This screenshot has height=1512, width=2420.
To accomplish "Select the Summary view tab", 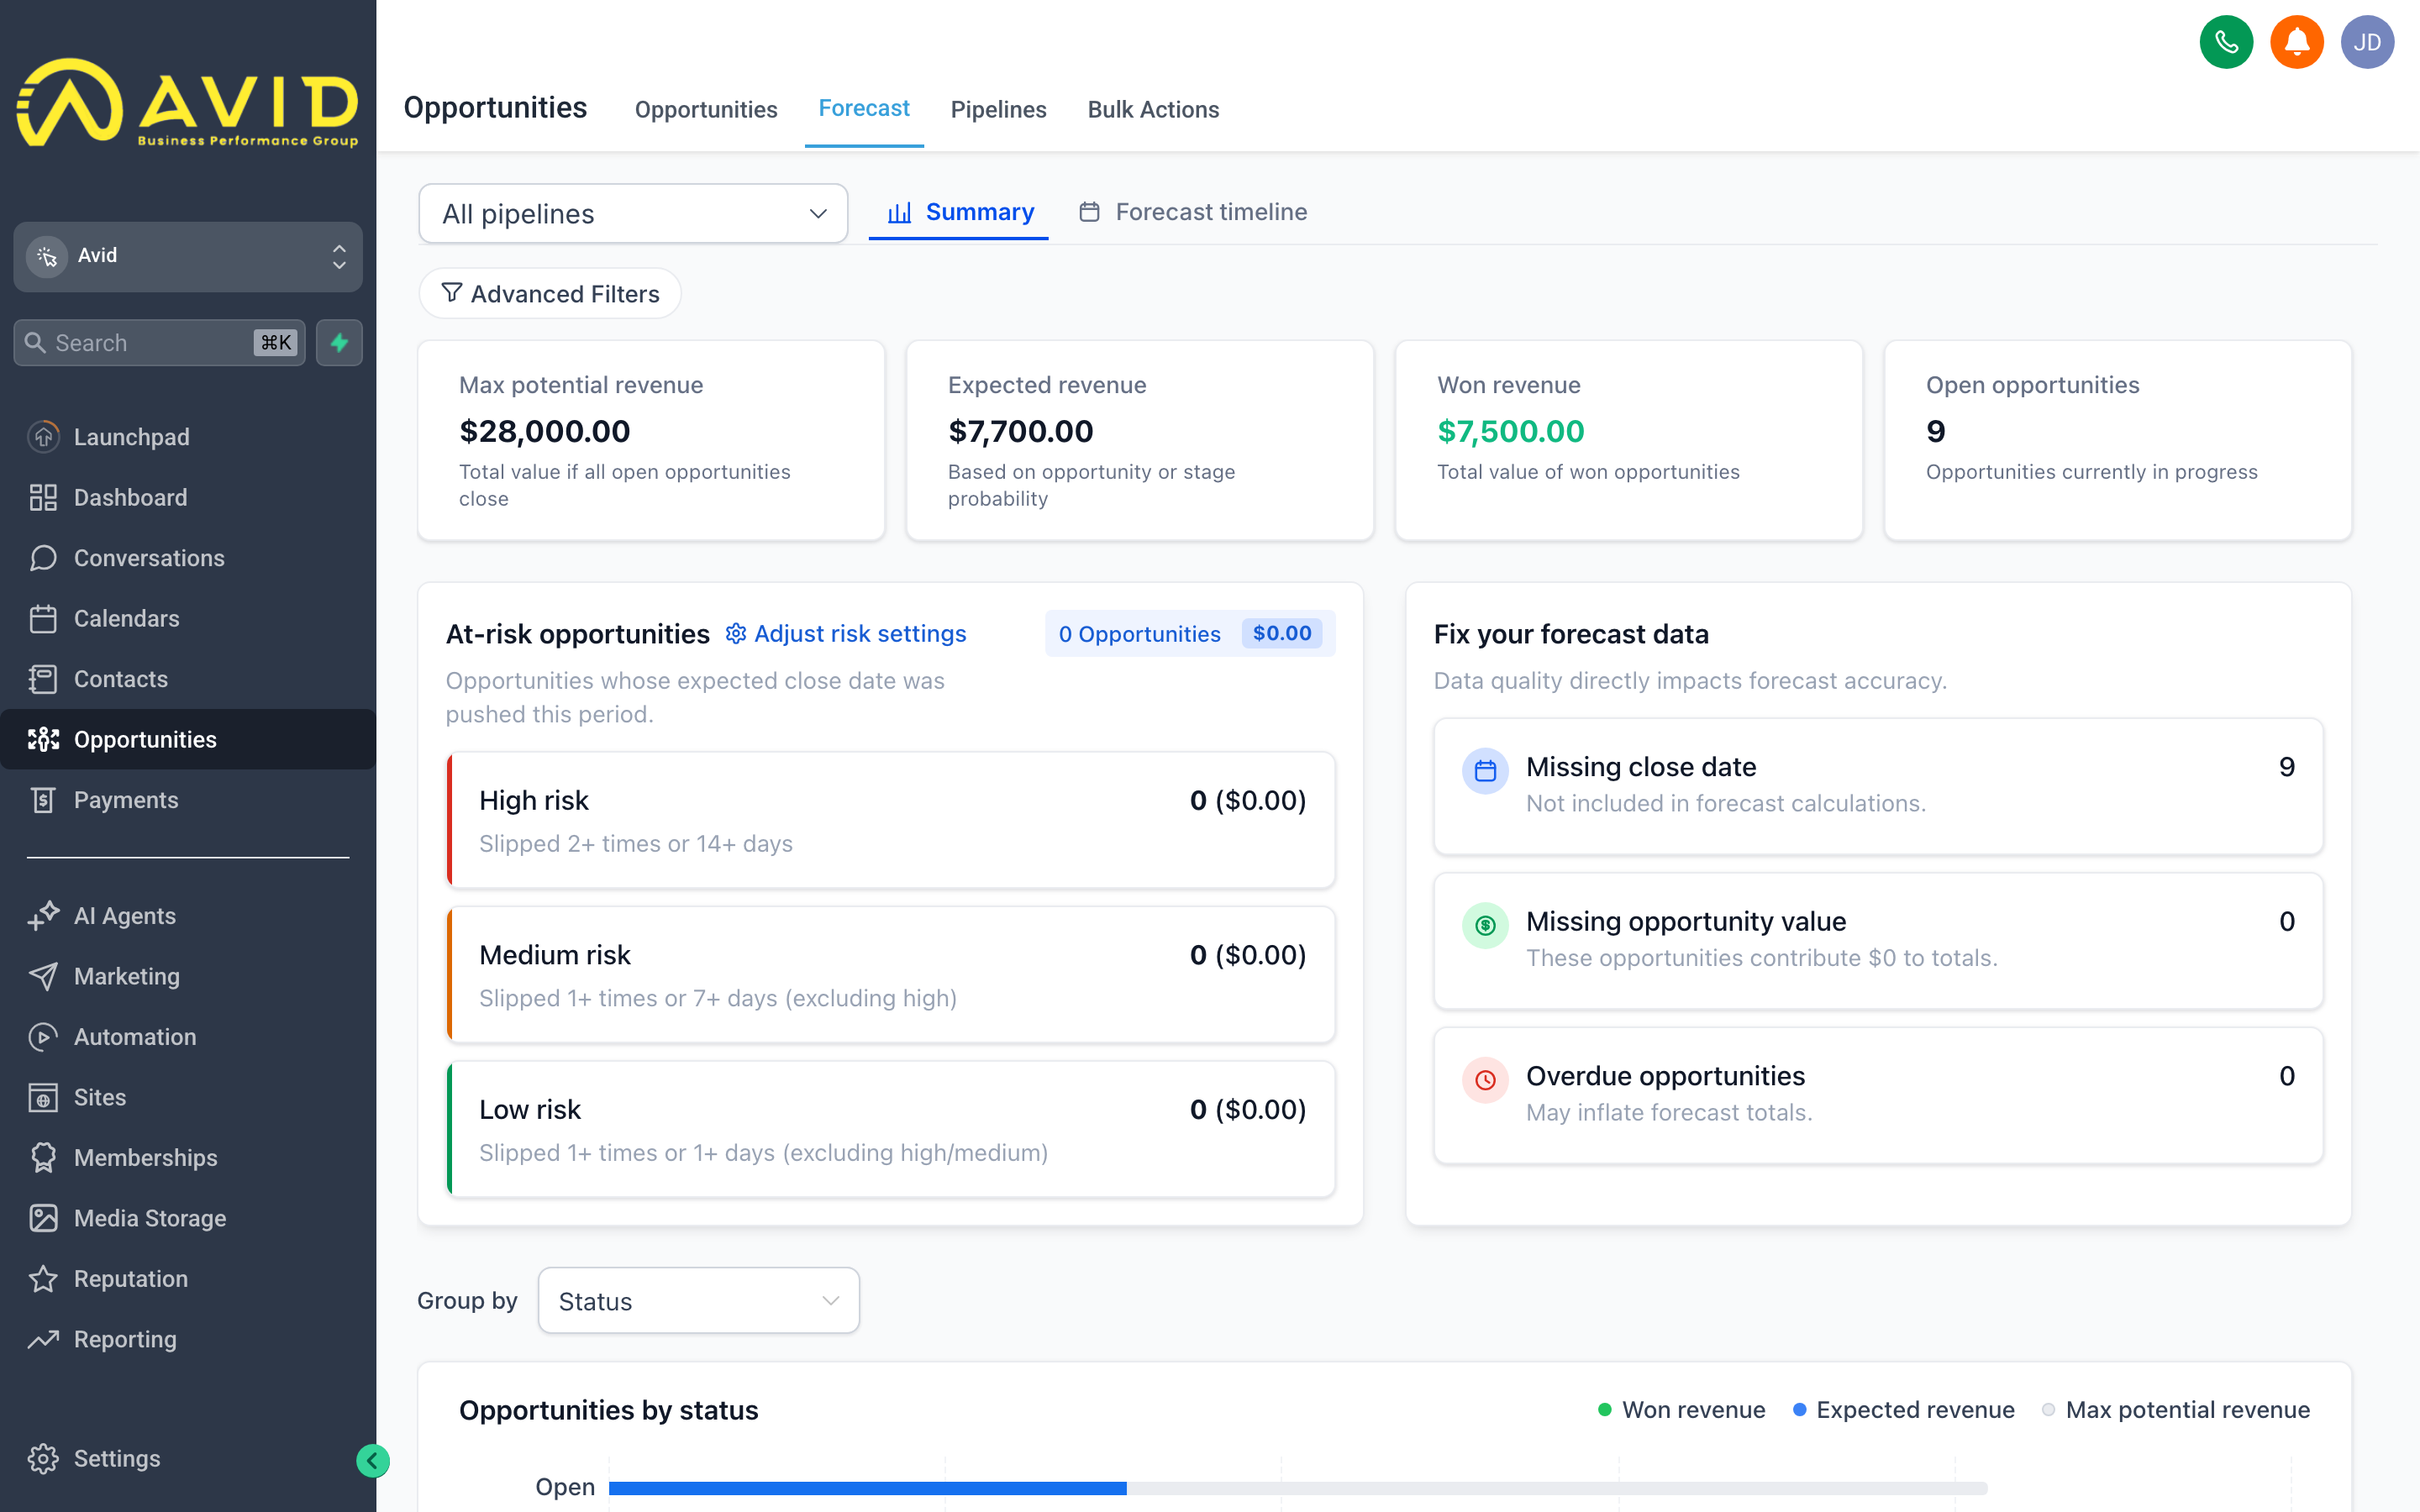I will pos(959,212).
